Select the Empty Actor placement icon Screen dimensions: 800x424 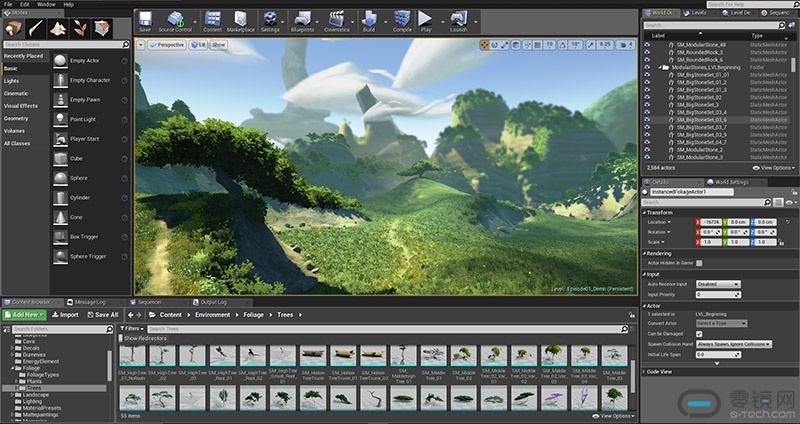pos(61,61)
